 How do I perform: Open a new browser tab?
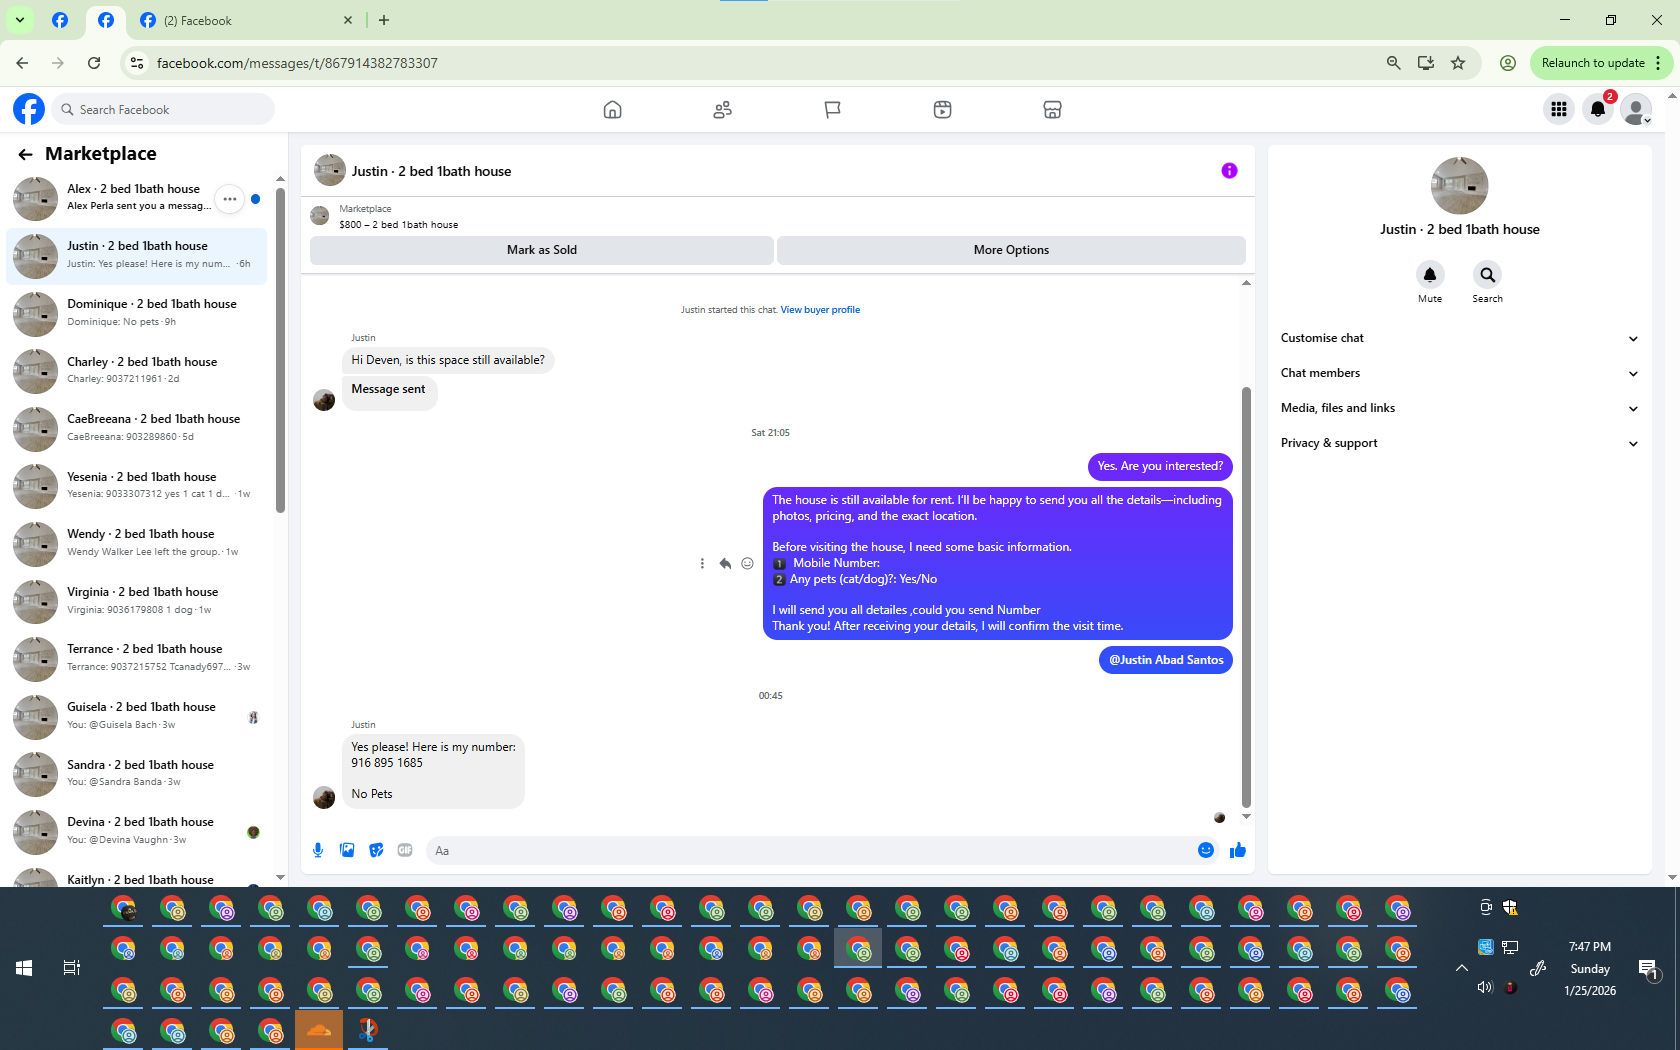point(384,20)
